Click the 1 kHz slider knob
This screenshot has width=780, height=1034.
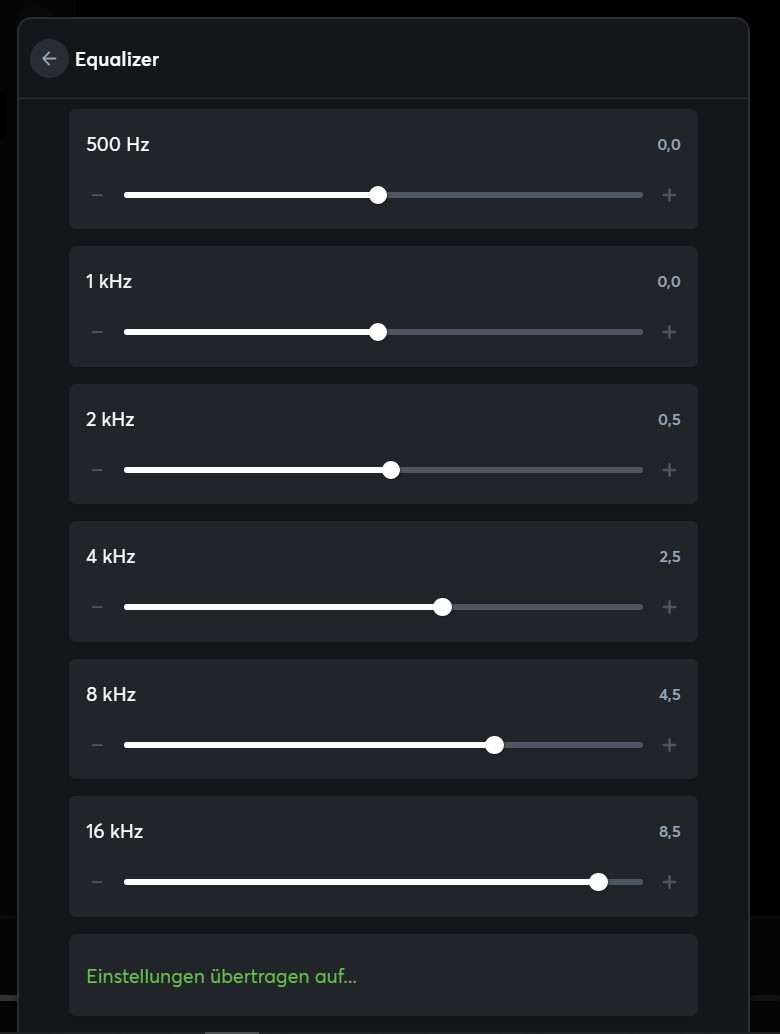[x=378, y=332]
